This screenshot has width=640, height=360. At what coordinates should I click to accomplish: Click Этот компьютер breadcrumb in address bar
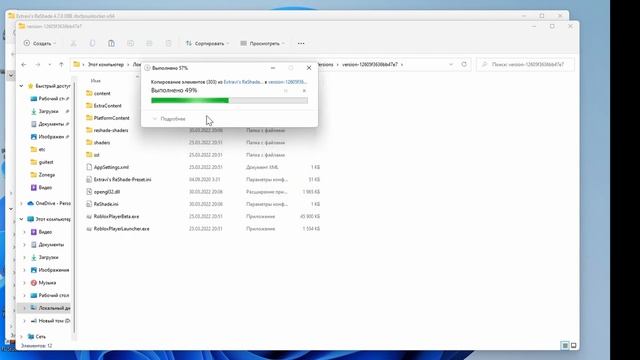click(x=106, y=64)
